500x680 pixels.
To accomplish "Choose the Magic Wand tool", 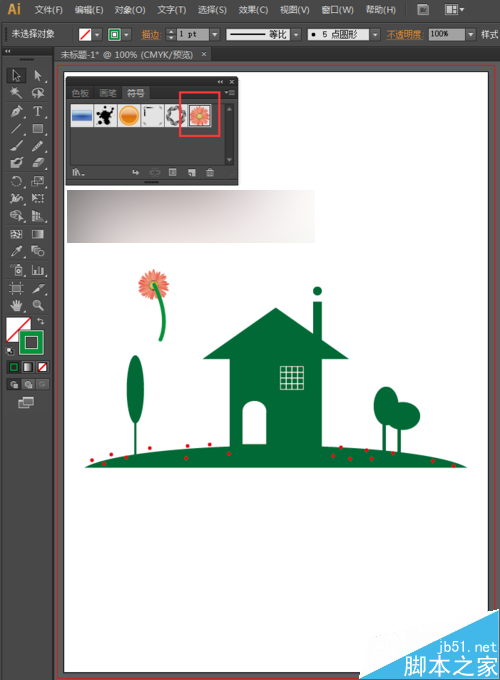I will coord(16,93).
